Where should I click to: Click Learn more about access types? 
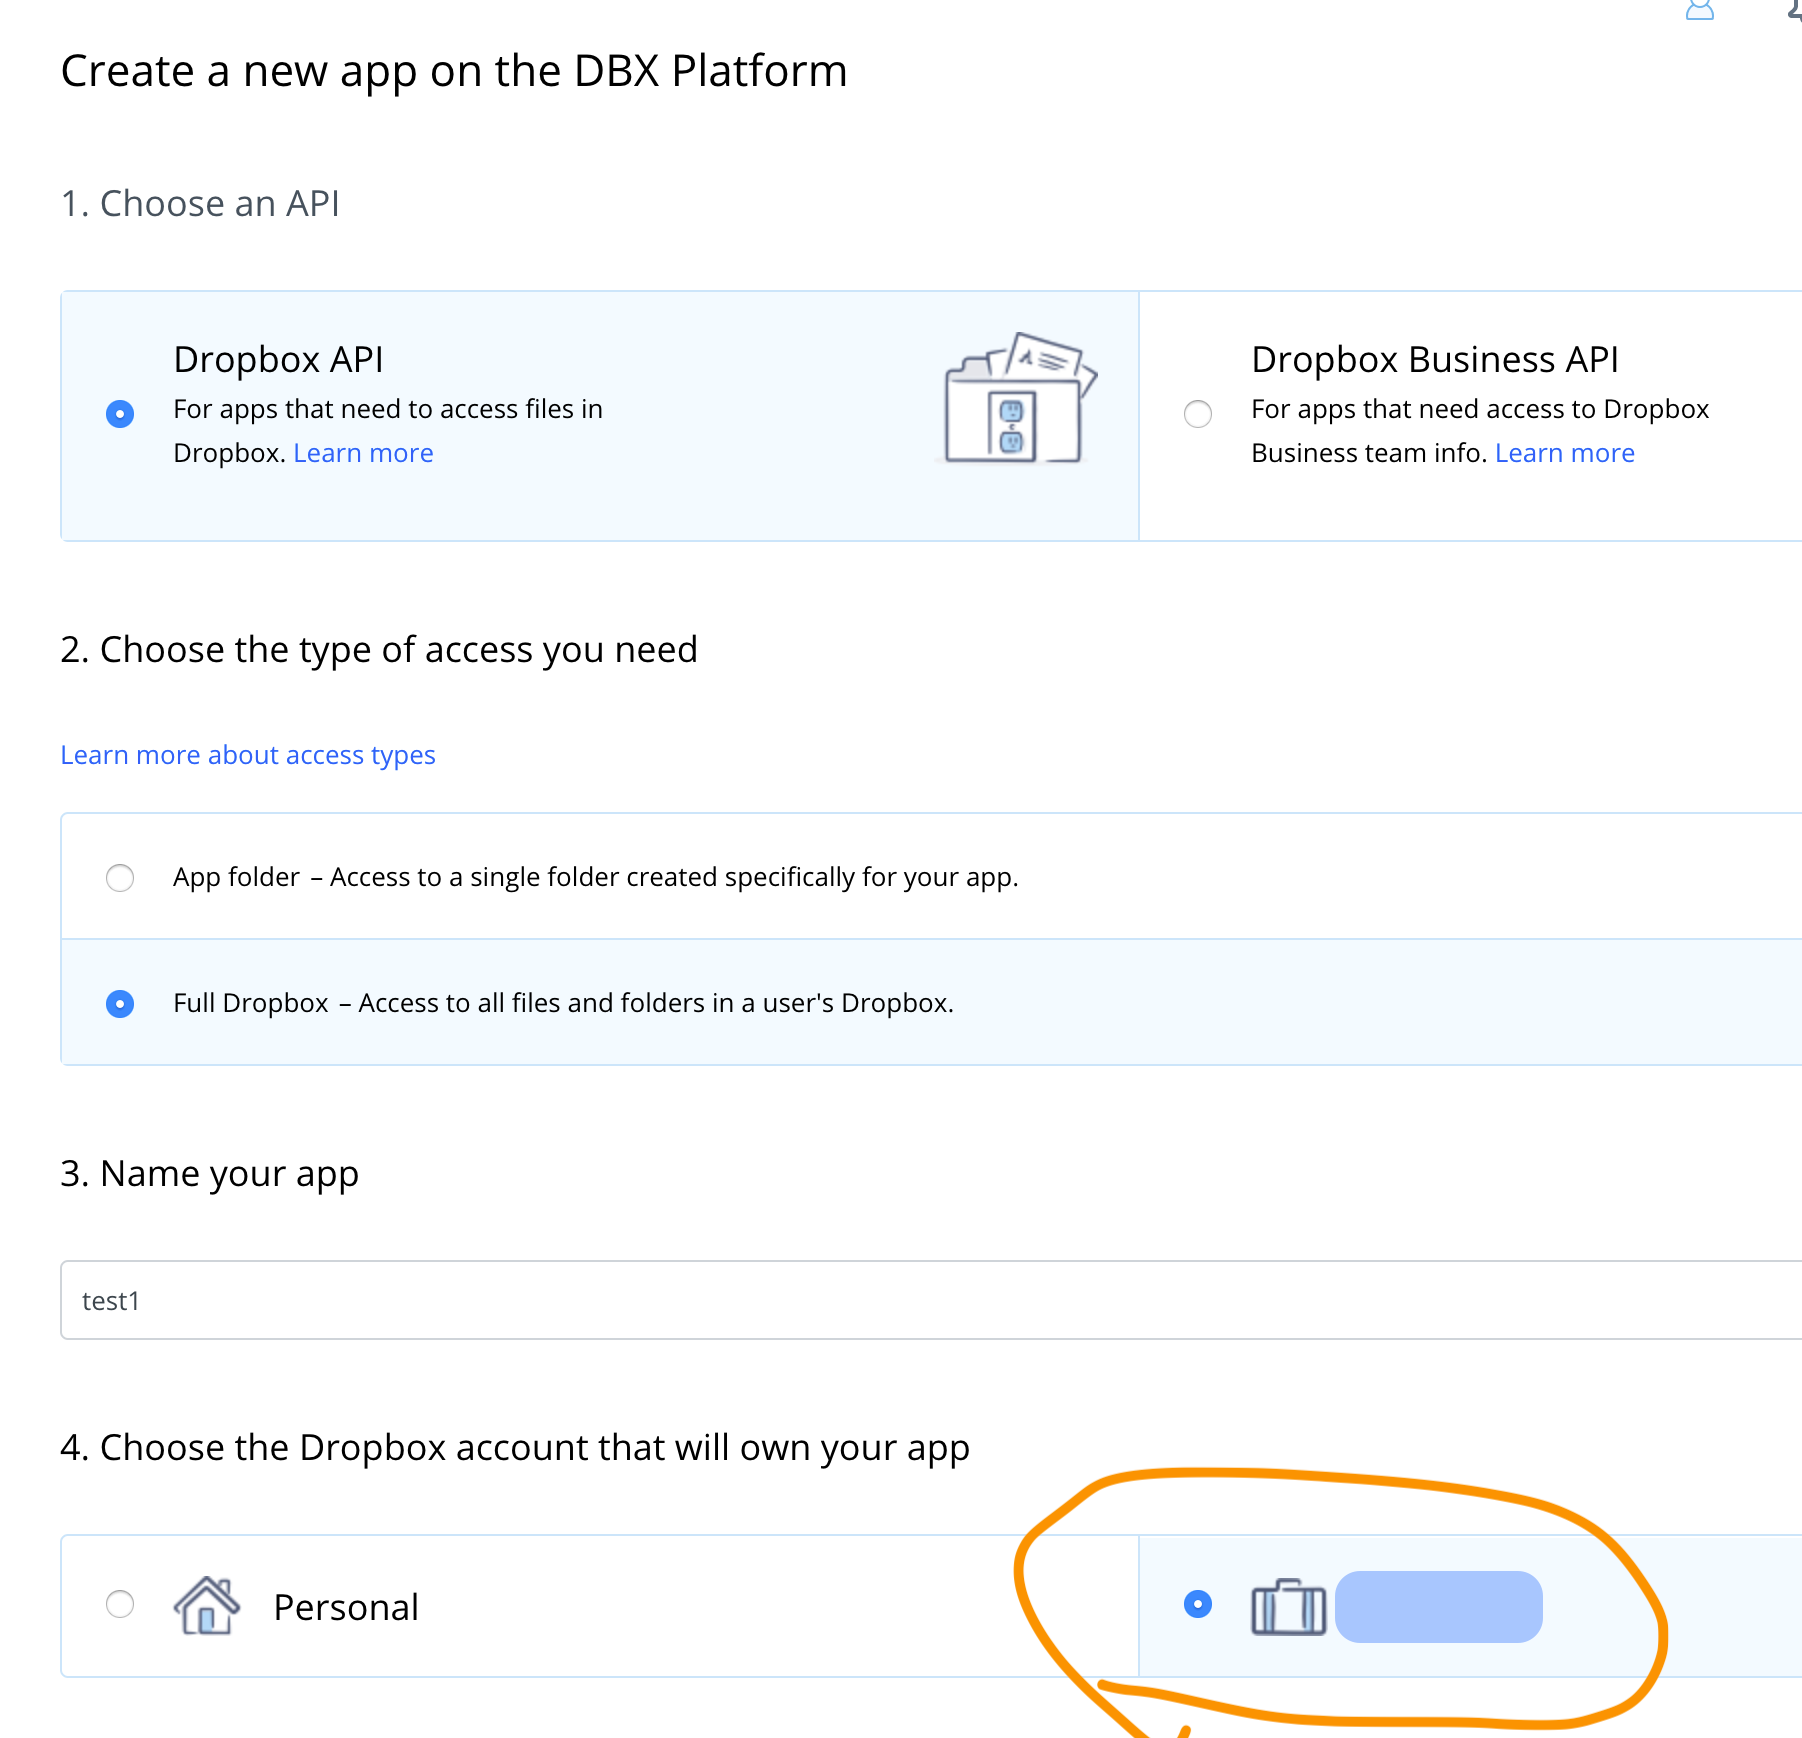pos(248,754)
